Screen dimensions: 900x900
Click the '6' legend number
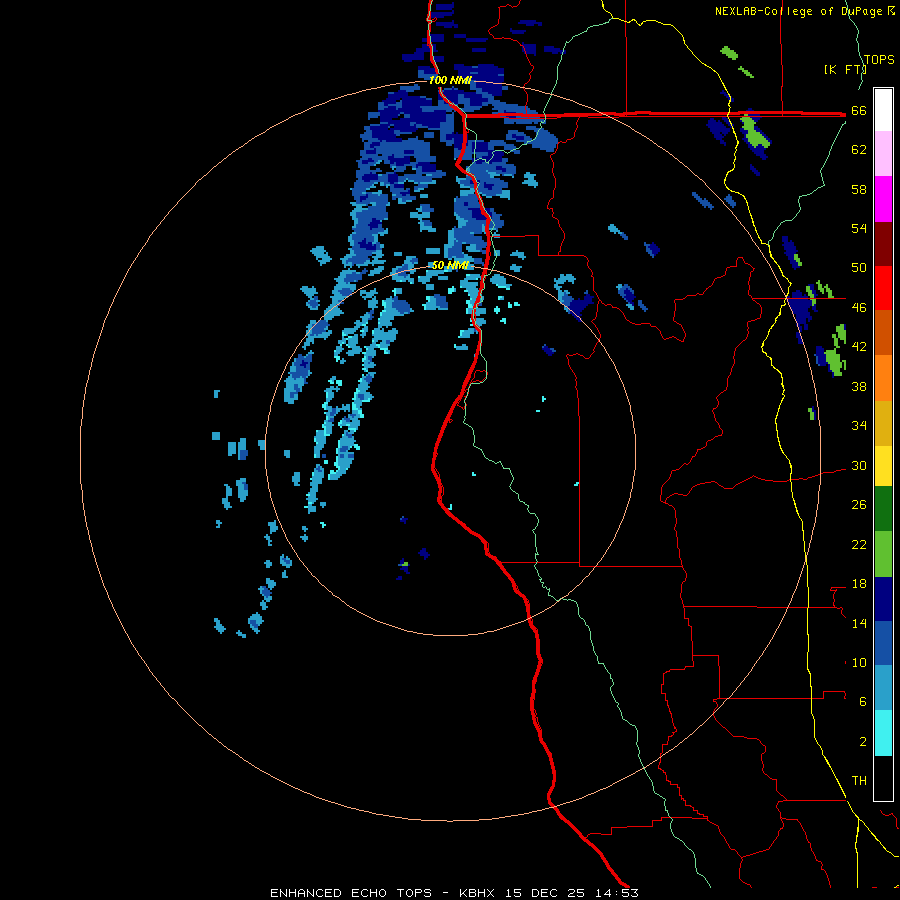click(x=863, y=702)
